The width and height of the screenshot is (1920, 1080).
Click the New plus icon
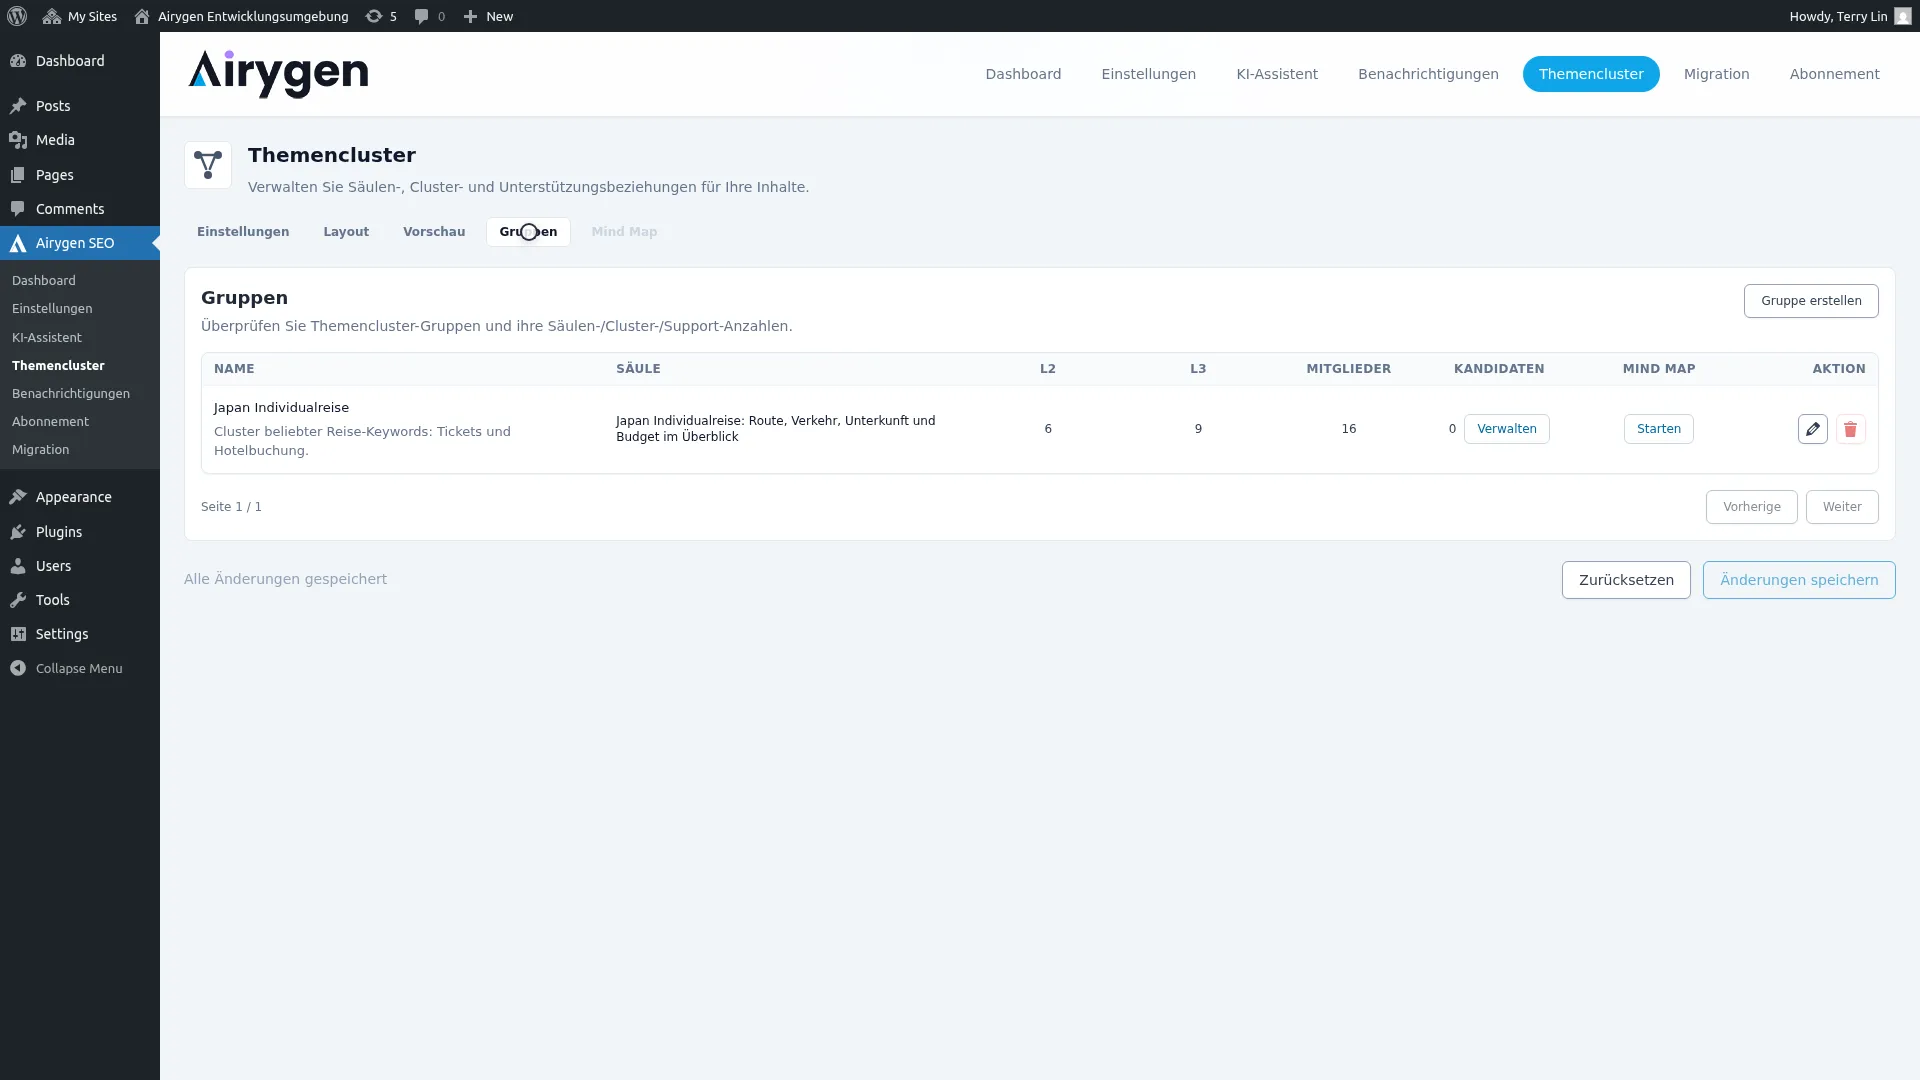(473, 16)
